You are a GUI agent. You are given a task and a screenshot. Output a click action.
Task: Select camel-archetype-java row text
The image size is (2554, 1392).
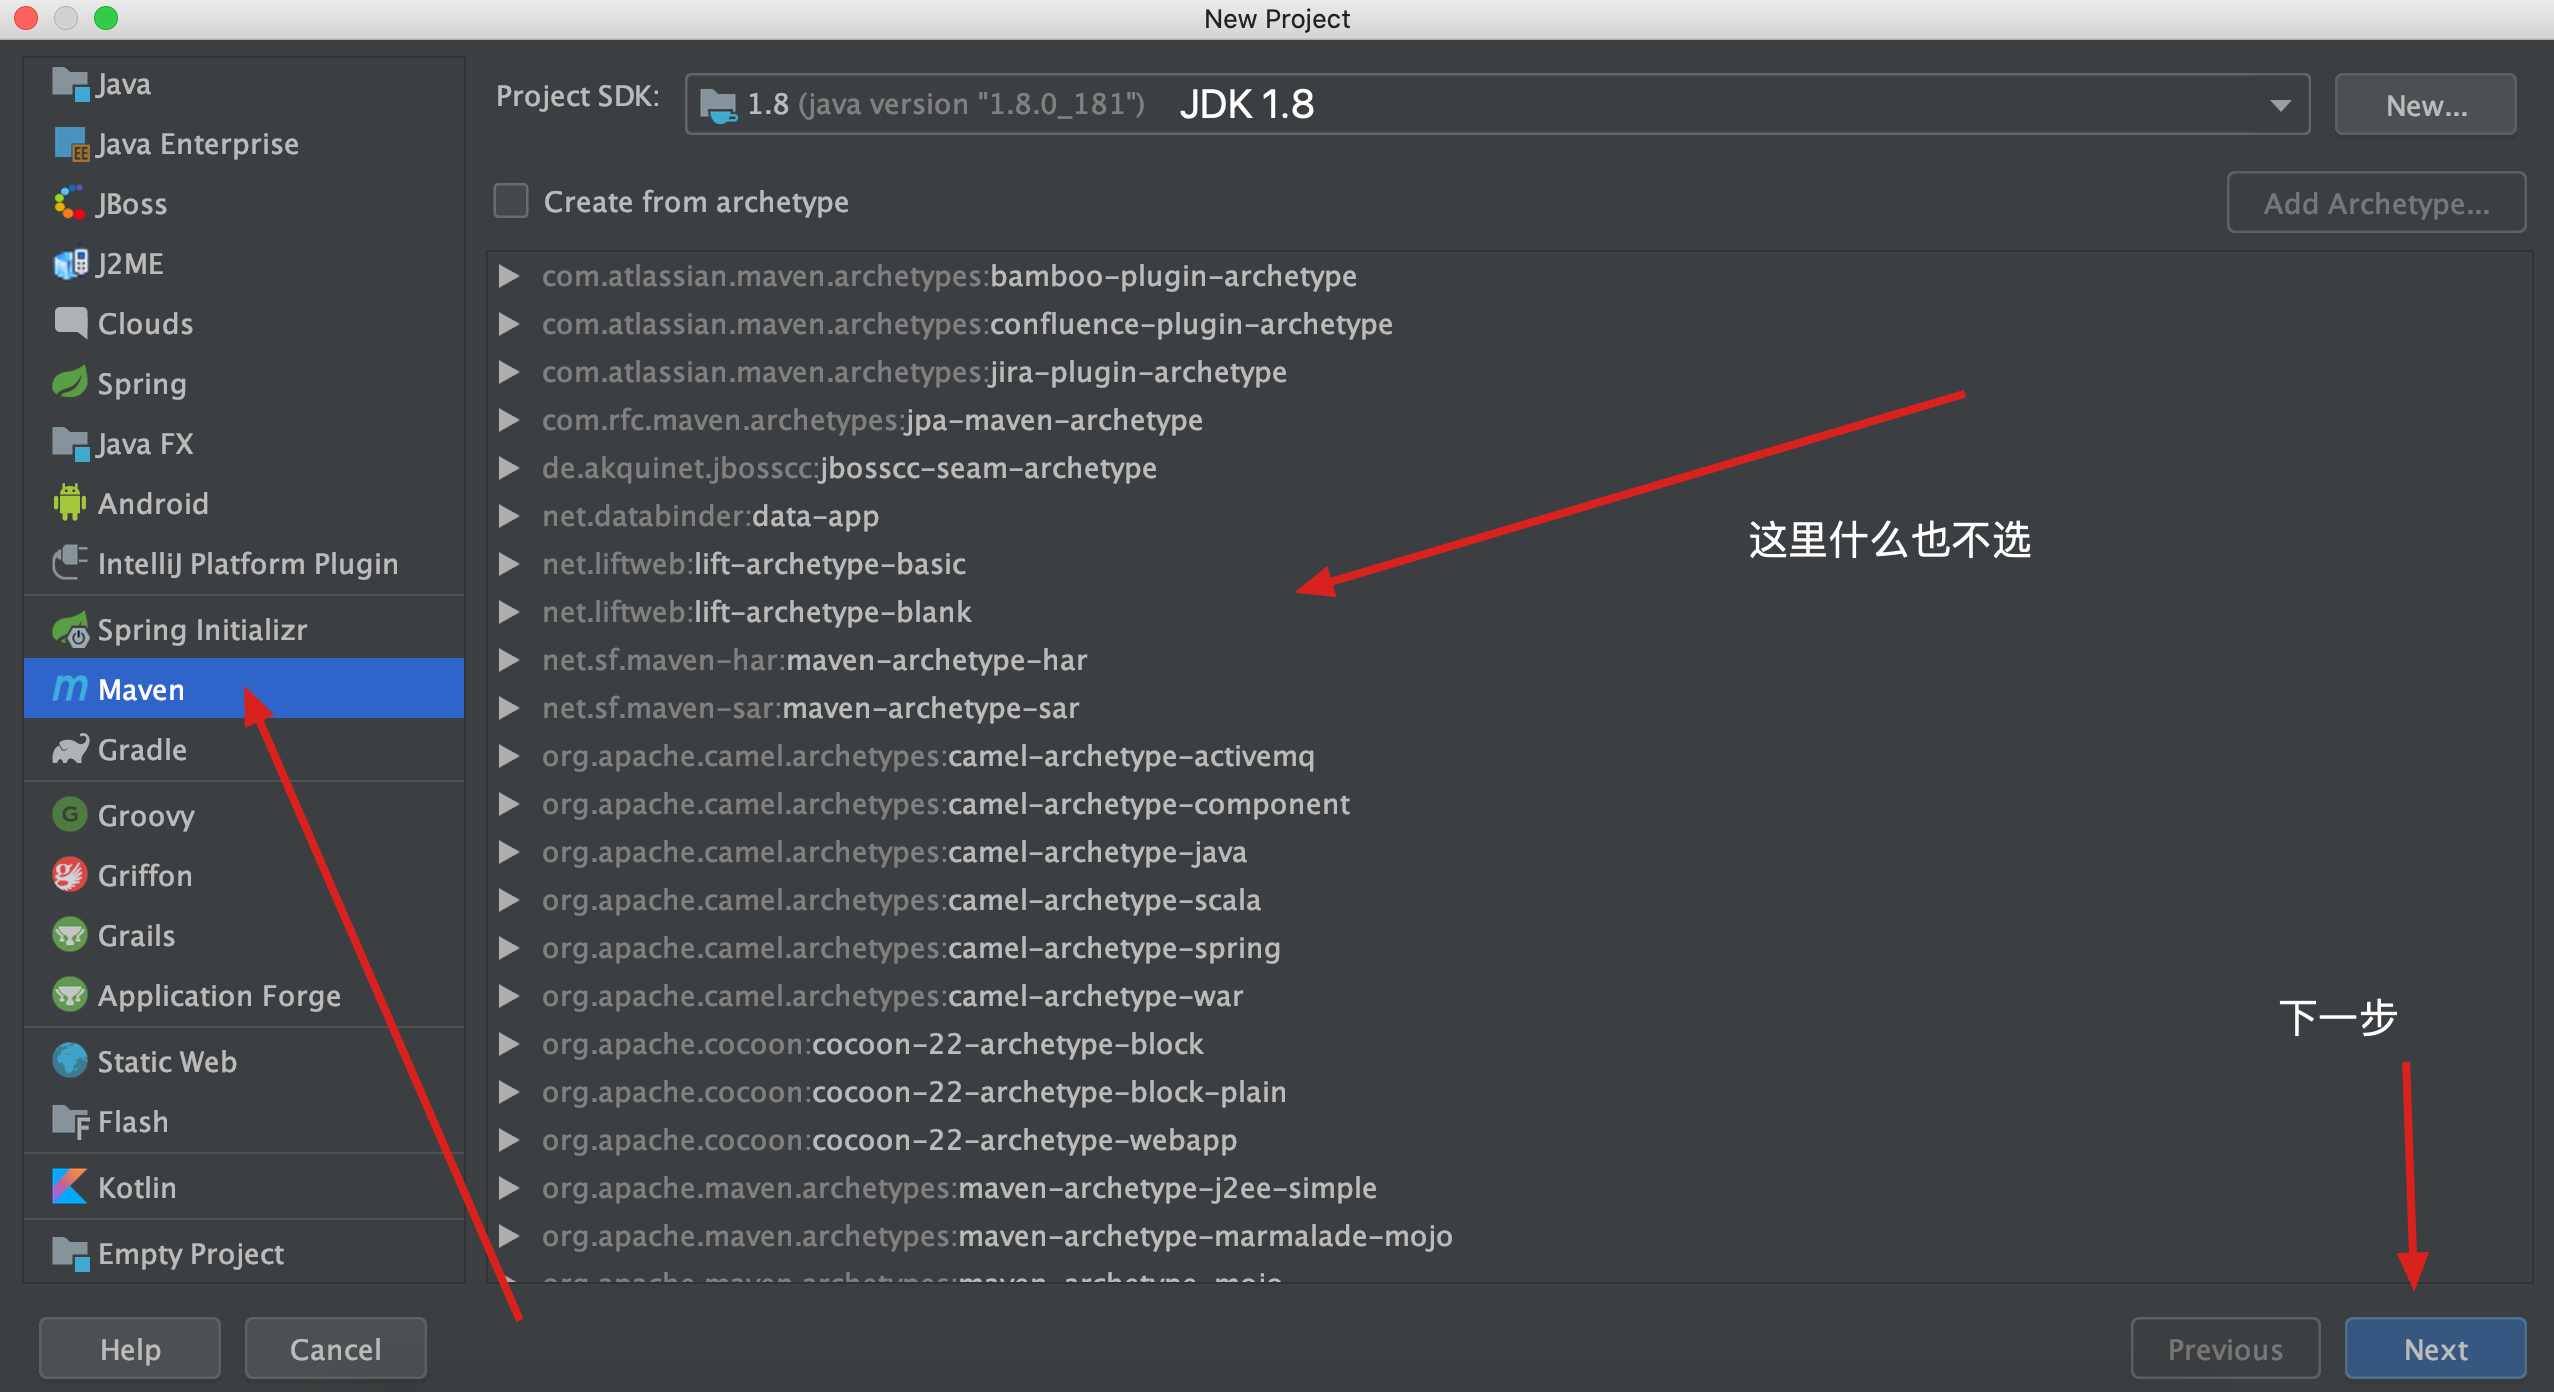pyautogui.click(x=894, y=852)
